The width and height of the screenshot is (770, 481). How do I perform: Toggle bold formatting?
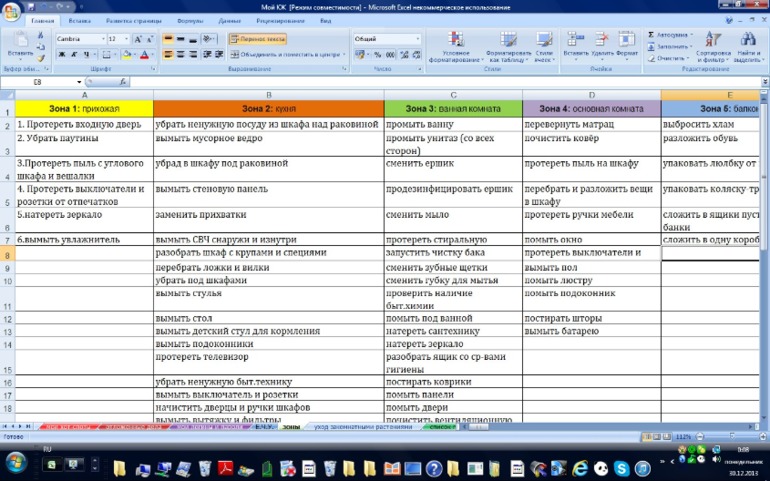click(x=61, y=55)
